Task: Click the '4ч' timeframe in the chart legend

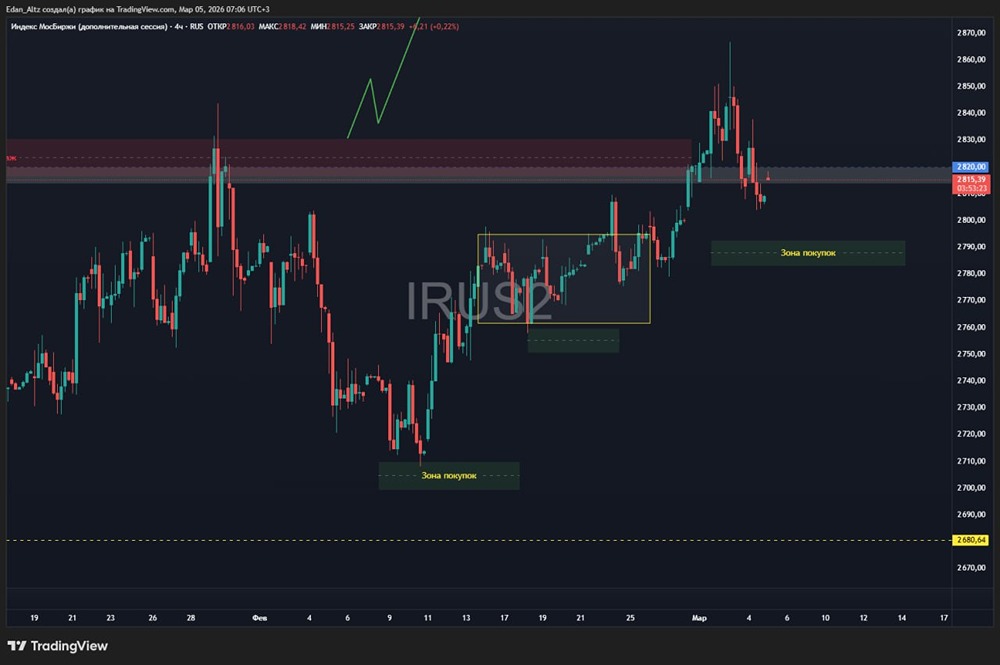Action: click(x=179, y=27)
